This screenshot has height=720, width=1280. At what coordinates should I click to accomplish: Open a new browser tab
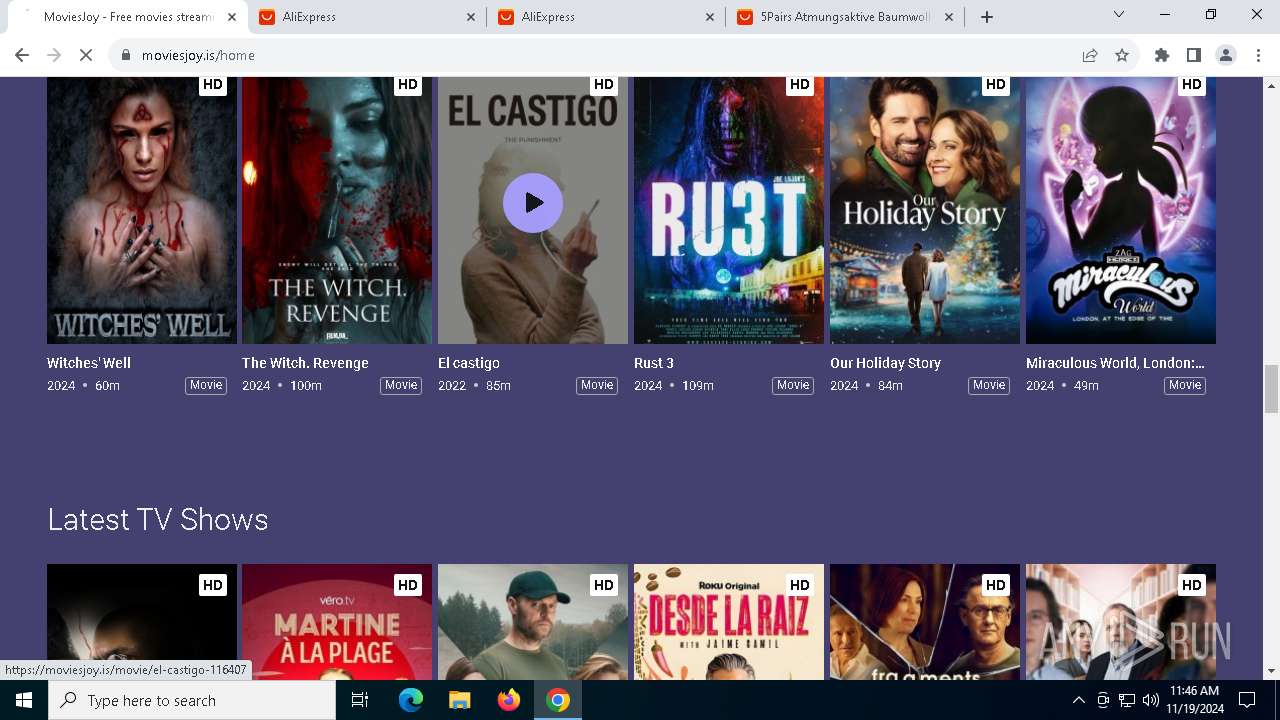[x=987, y=17]
